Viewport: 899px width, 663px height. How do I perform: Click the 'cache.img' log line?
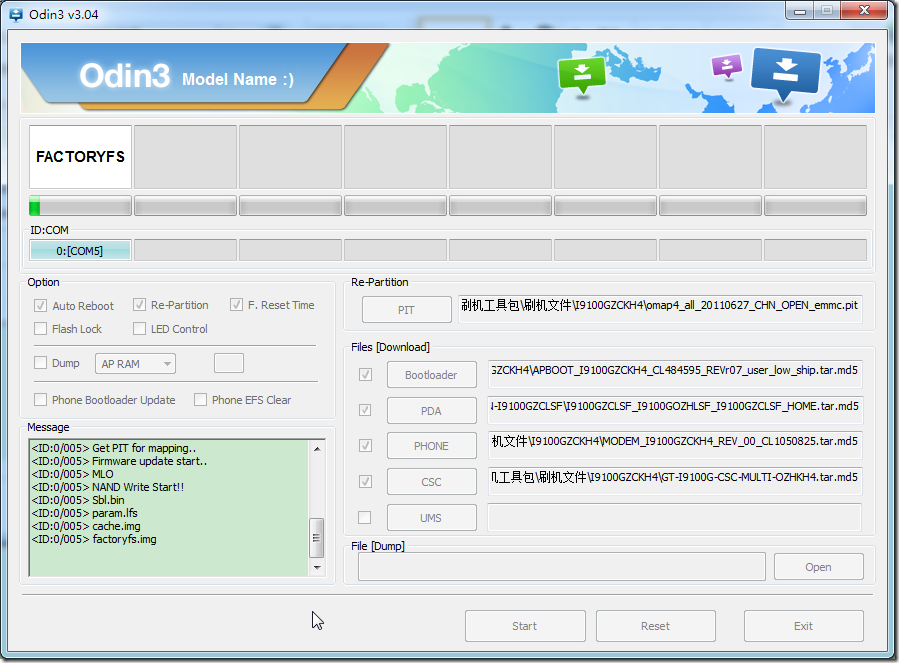coord(86,526)
